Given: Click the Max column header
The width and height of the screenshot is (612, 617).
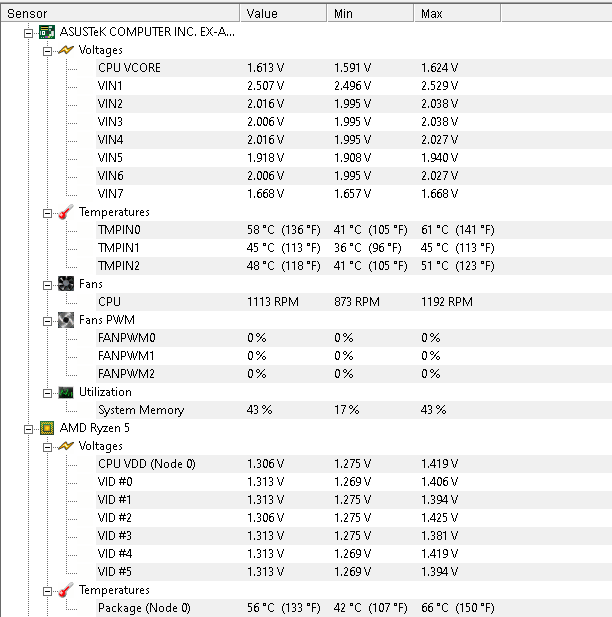Looking at the screenshot, I should coord(457,13).
